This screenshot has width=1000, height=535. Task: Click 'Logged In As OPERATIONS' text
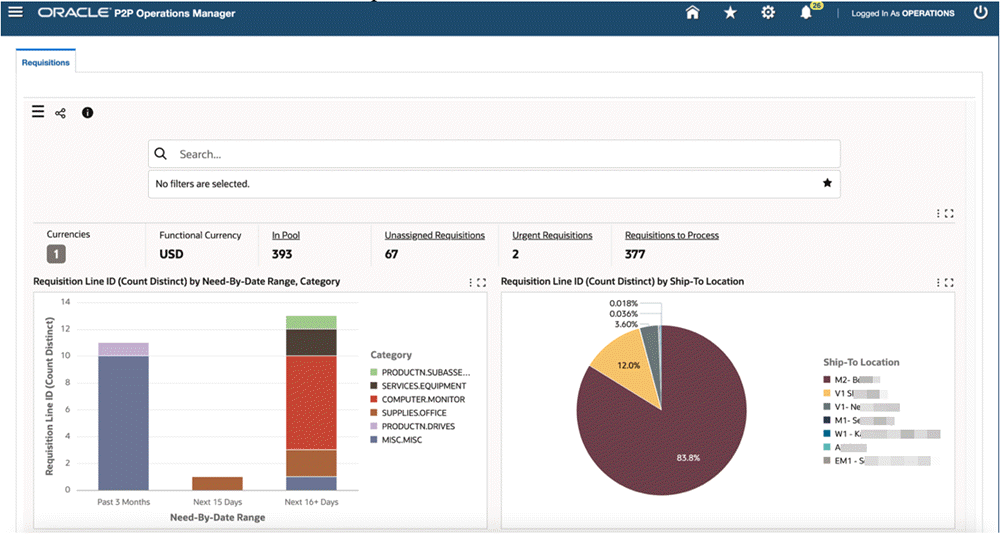click(903, 13)
